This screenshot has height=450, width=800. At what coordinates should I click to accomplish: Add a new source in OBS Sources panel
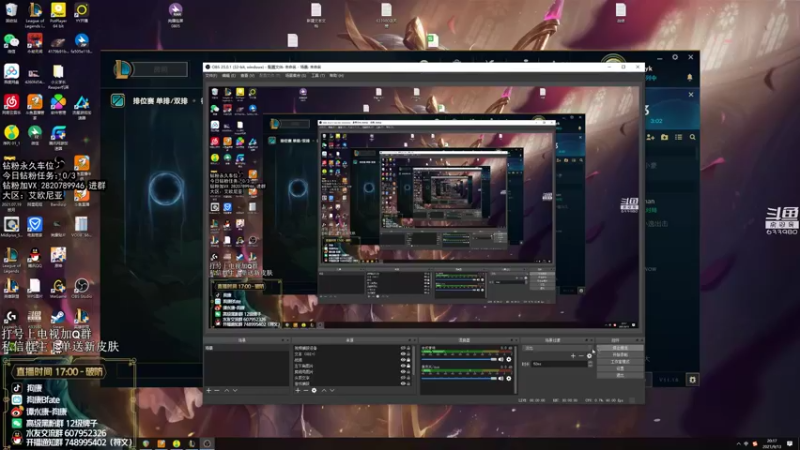(298, 390)
